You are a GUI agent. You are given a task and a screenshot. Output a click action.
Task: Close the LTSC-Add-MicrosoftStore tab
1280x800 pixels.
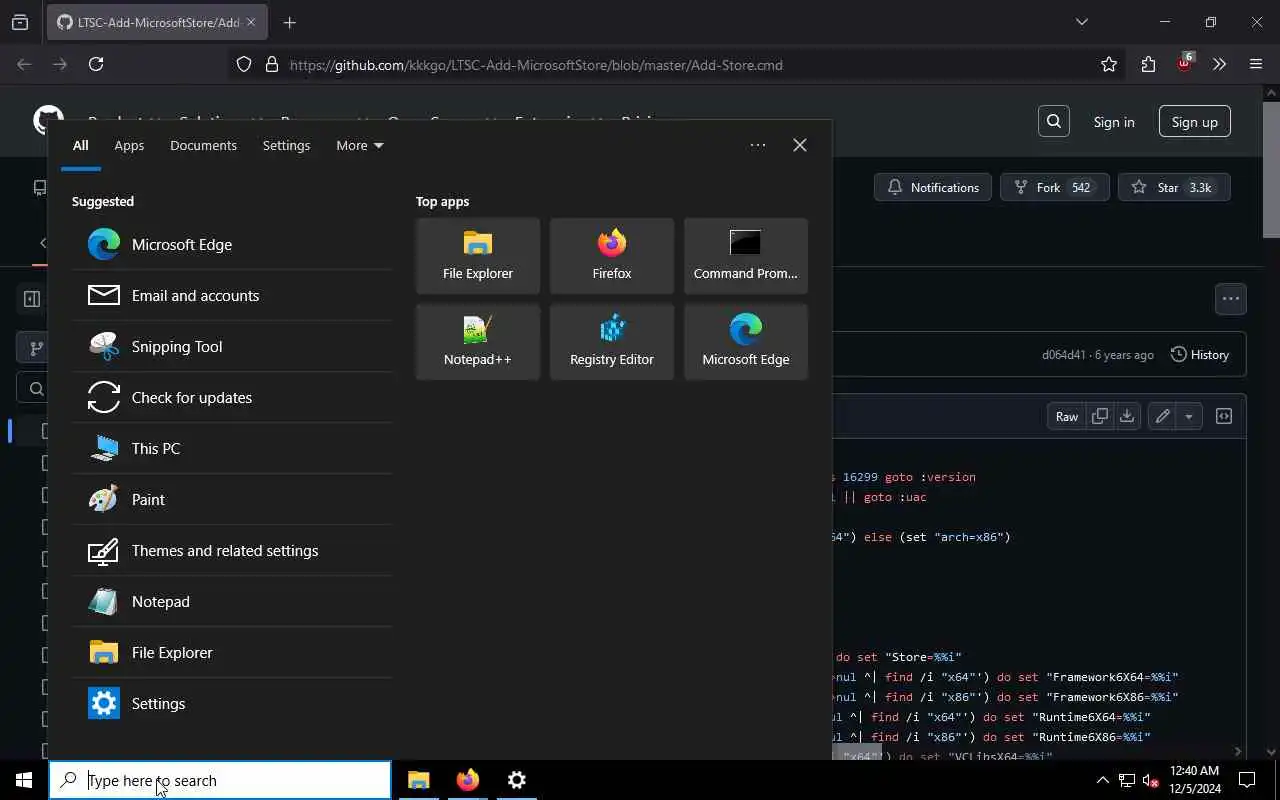[x=251, y=22]
